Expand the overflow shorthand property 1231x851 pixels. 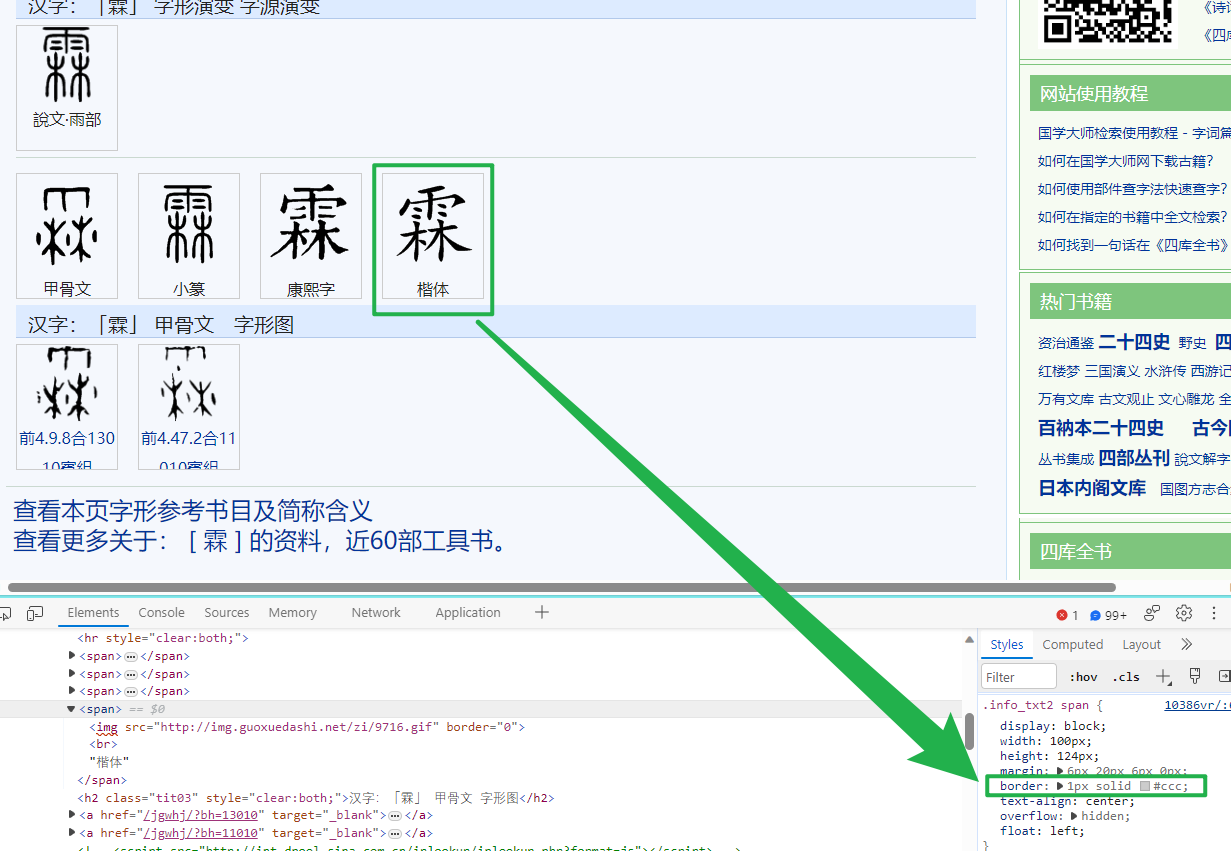click(x=1075, y=816)
